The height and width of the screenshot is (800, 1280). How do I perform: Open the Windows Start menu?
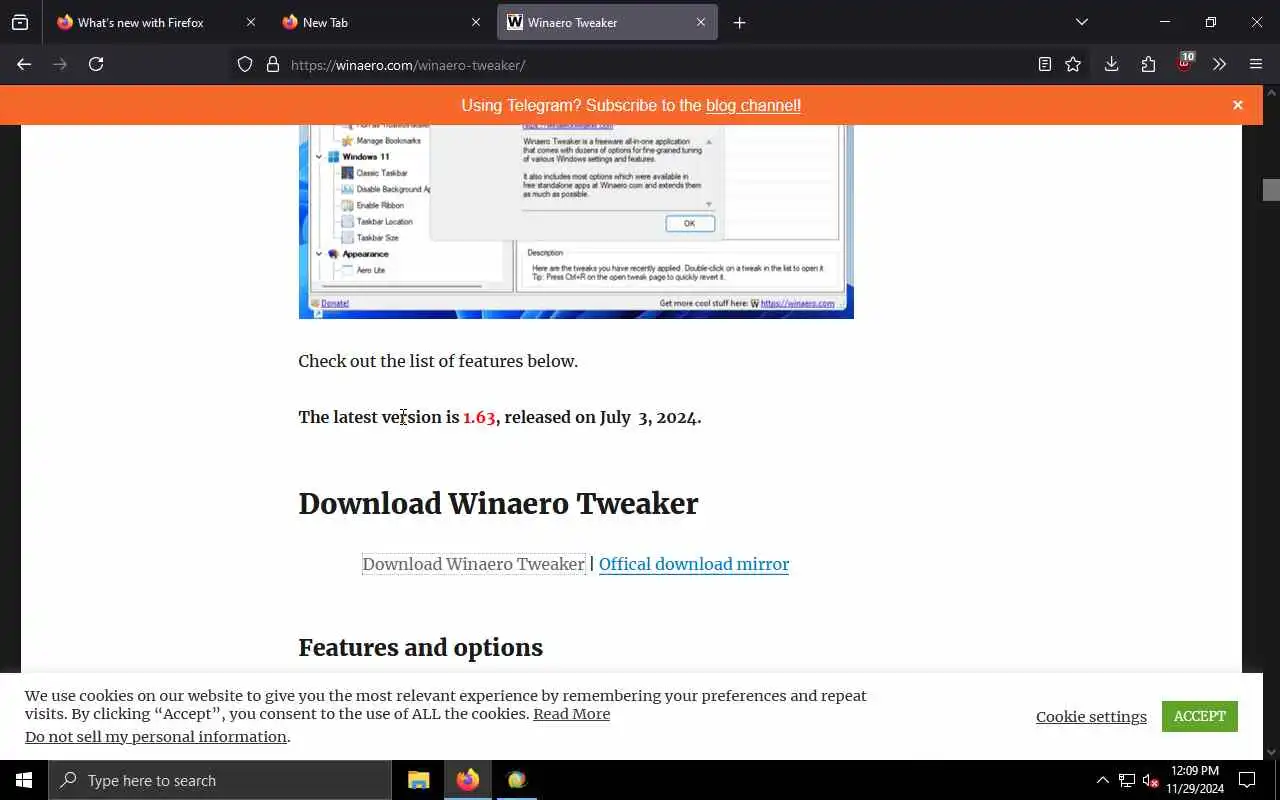tap(24, 780)
